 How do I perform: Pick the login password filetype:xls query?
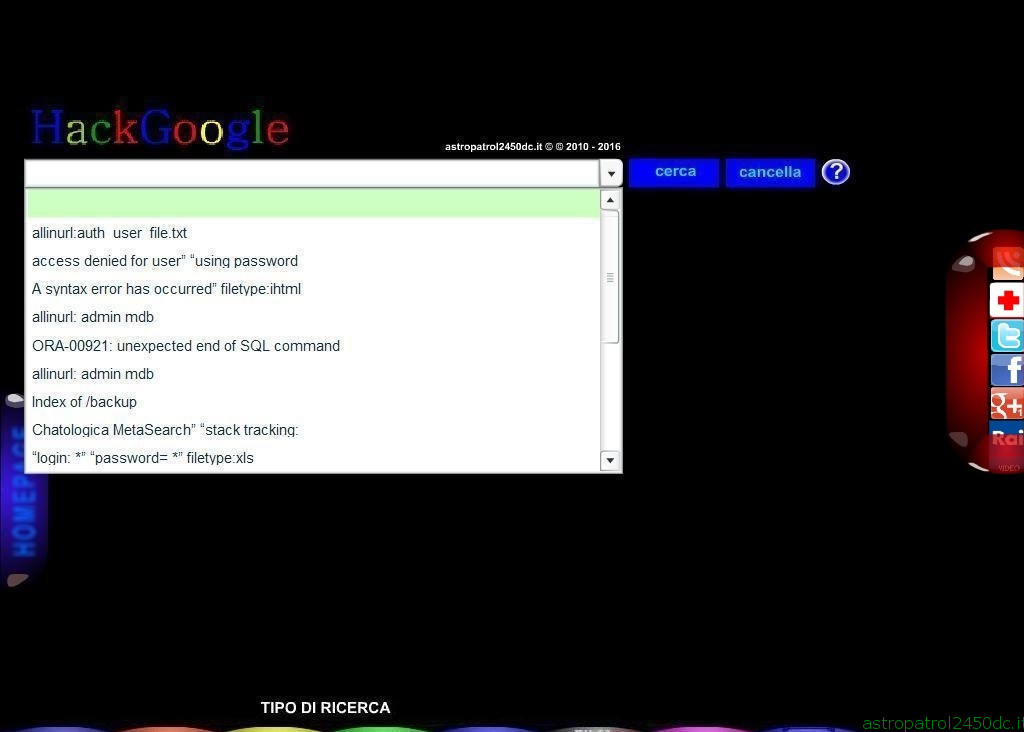click(x=312, y=458)
